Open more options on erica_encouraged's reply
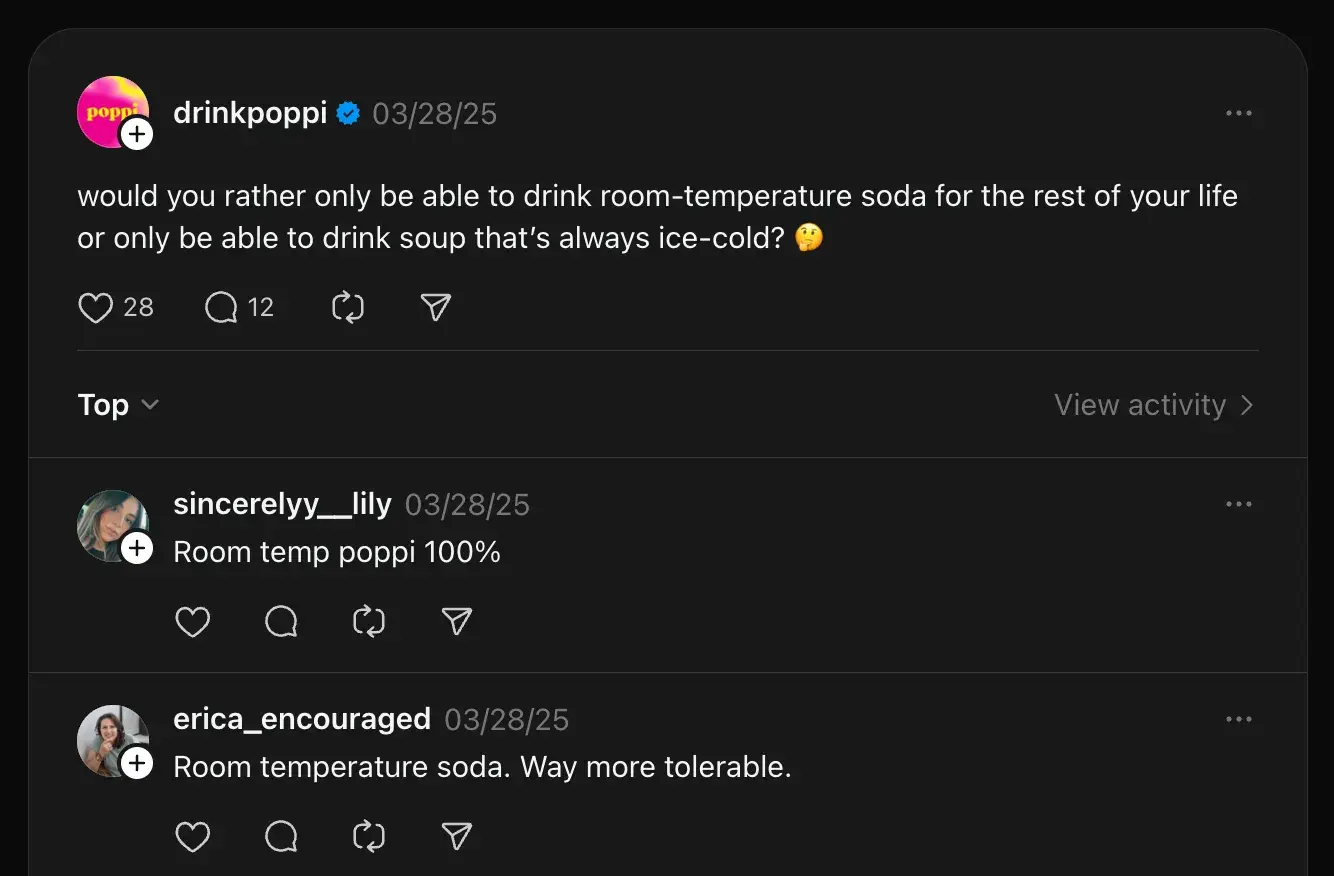This screenshot has width=1334, height=876. [1238, 719]
